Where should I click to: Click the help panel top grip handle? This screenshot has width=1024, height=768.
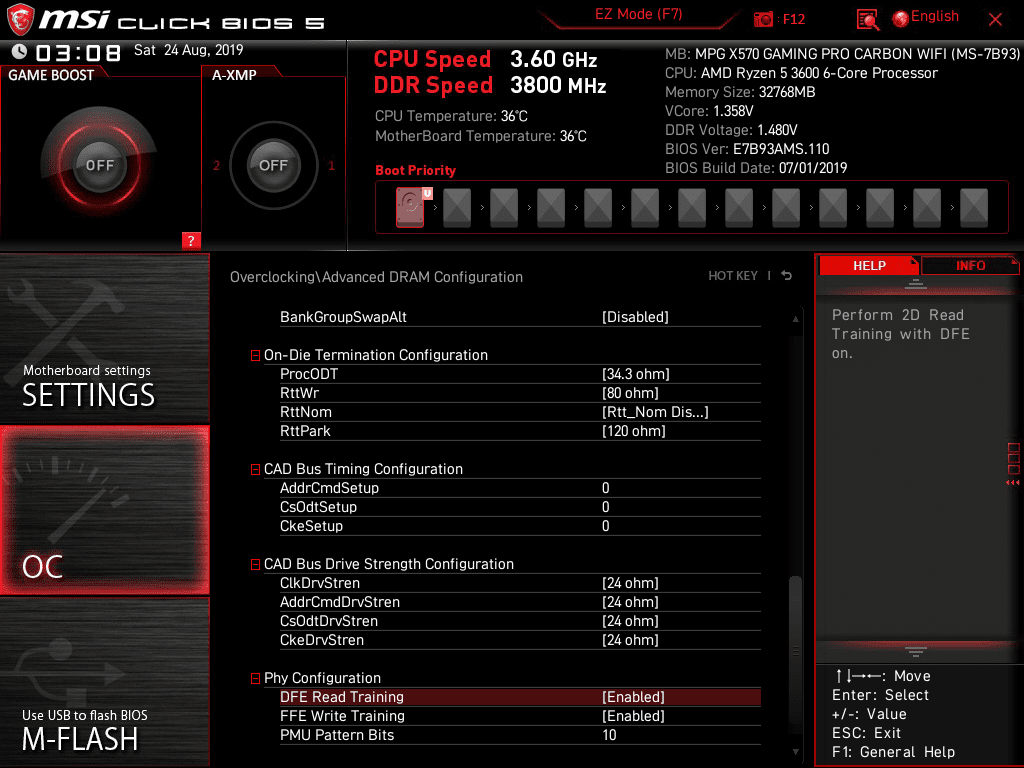coord(916,284)
